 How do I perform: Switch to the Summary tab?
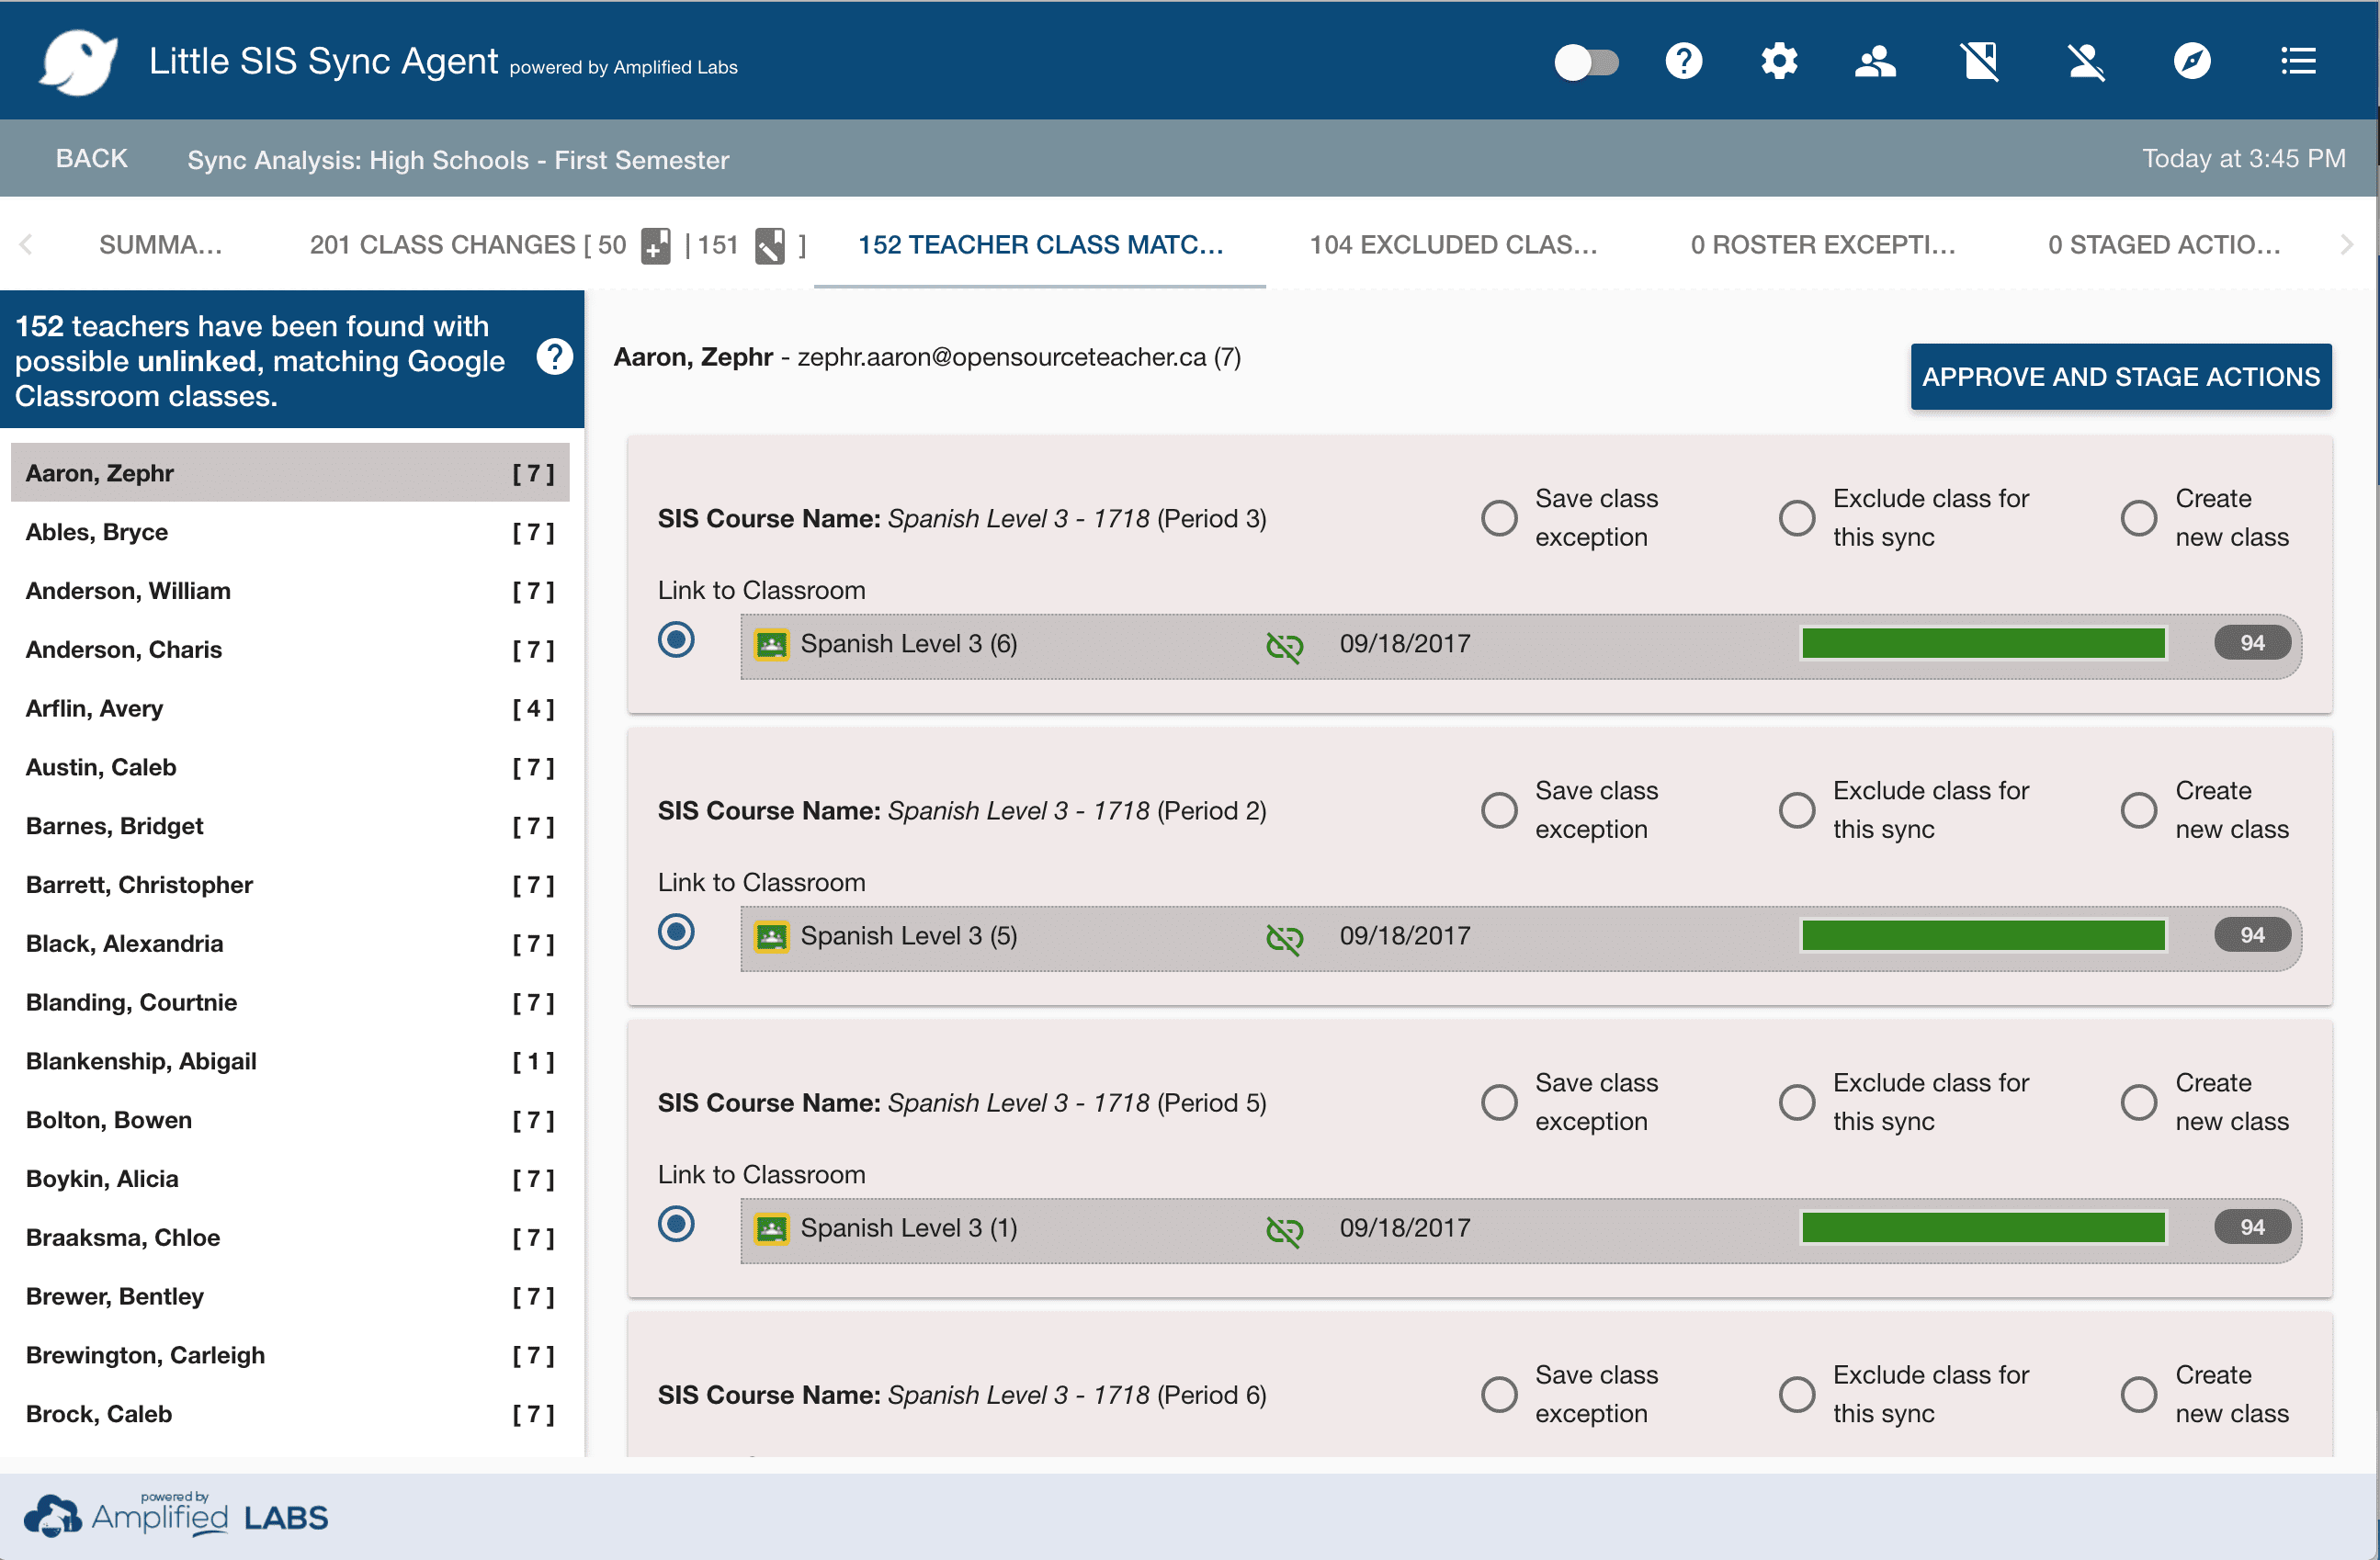[x=160, y=245]
